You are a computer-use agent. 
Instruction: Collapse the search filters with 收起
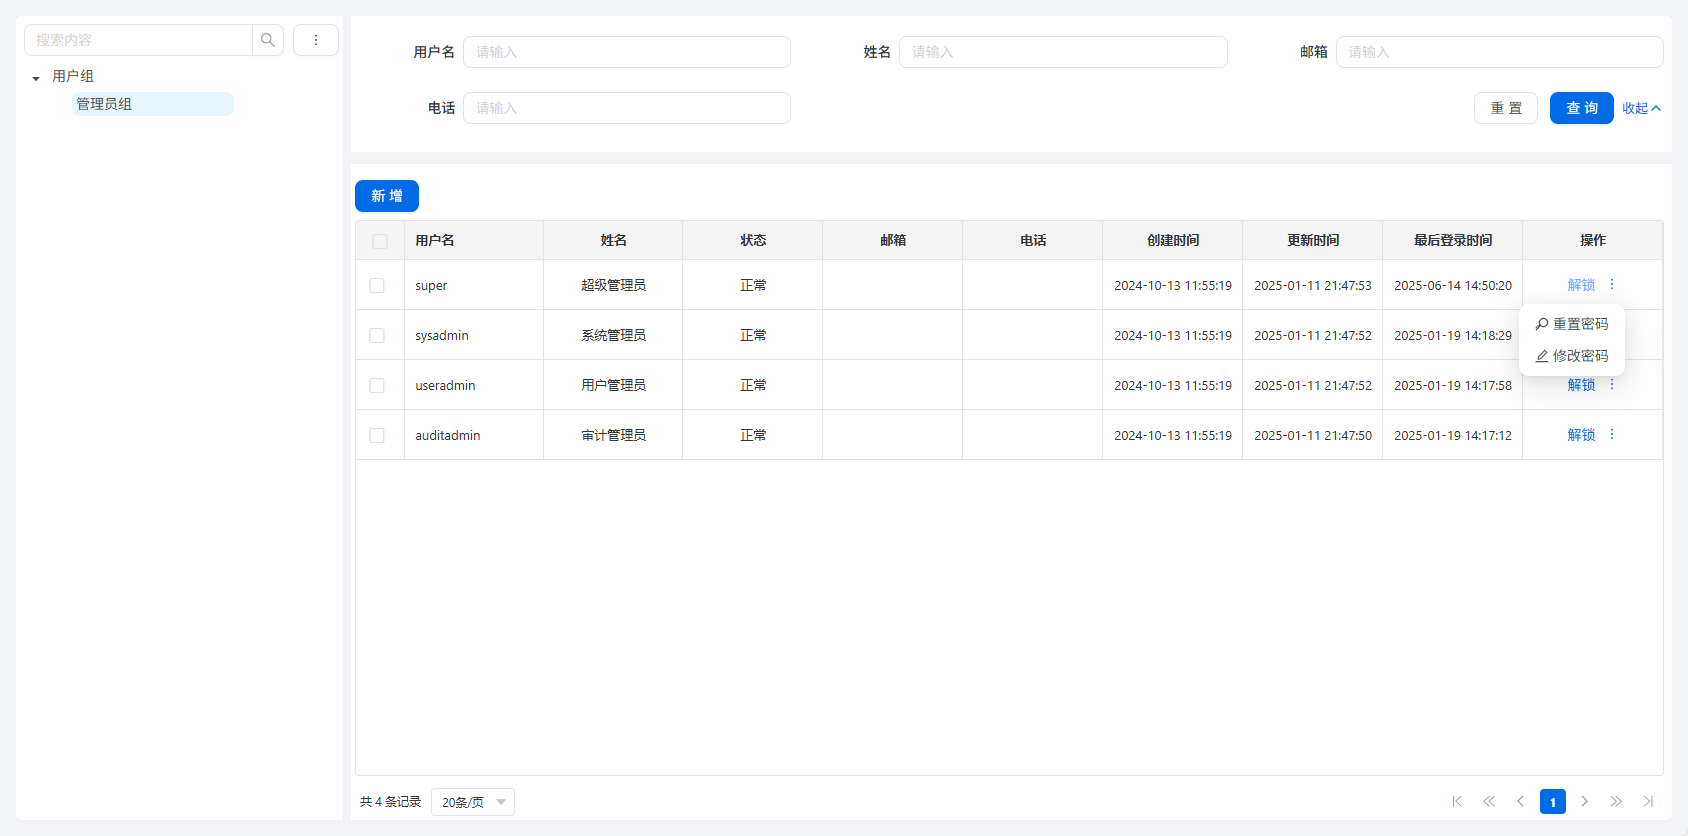click(x=1641, y=108)
